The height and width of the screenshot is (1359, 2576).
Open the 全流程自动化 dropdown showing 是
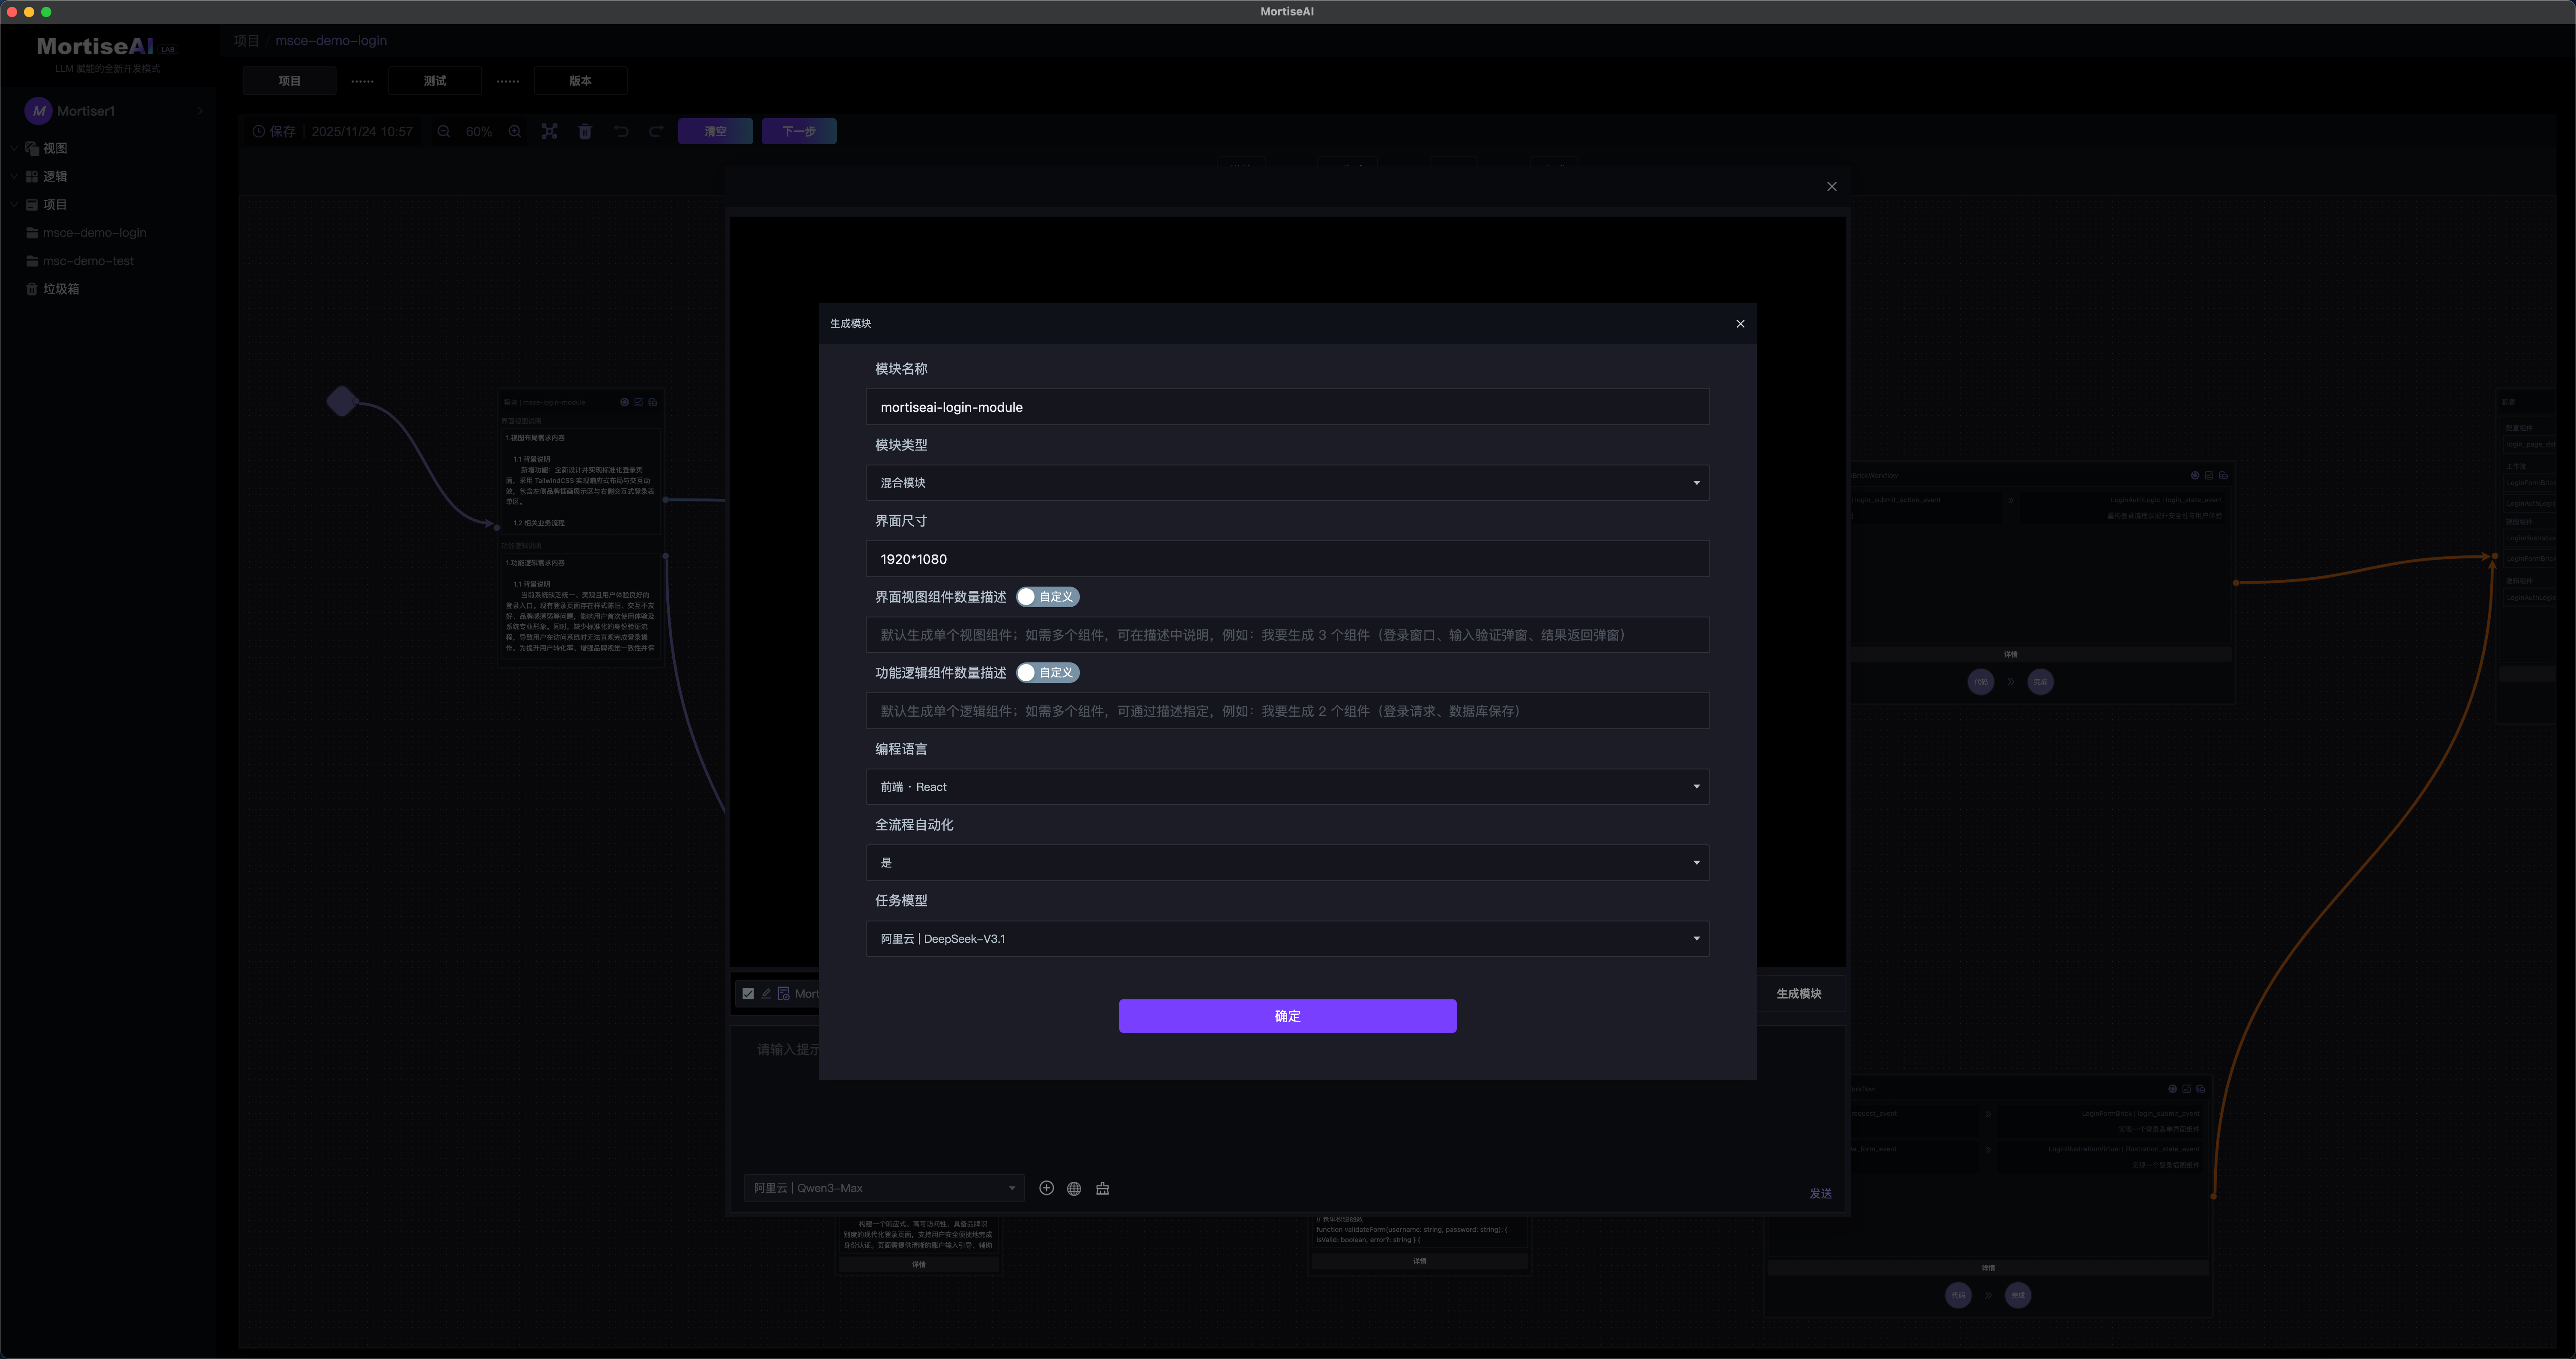(1287, 863)
